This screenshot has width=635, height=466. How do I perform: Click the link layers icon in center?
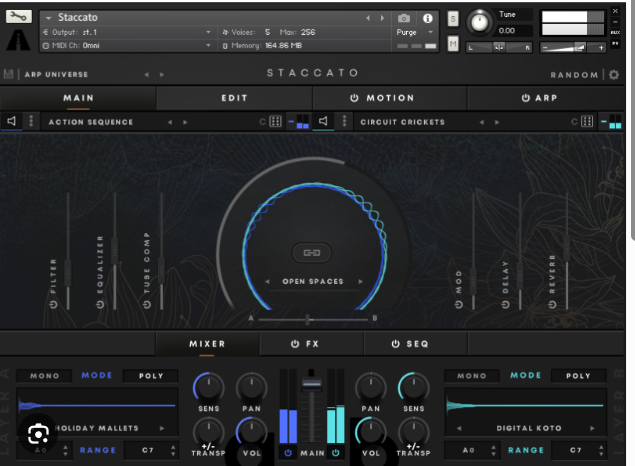click(312, 253)
